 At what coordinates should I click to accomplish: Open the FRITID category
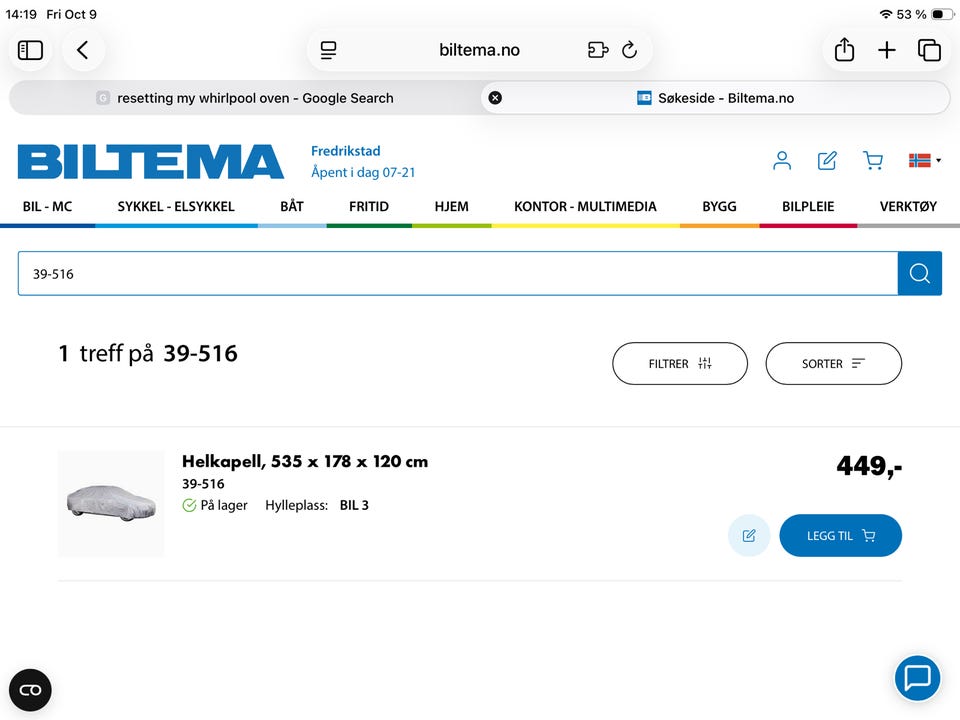point(369,207)
